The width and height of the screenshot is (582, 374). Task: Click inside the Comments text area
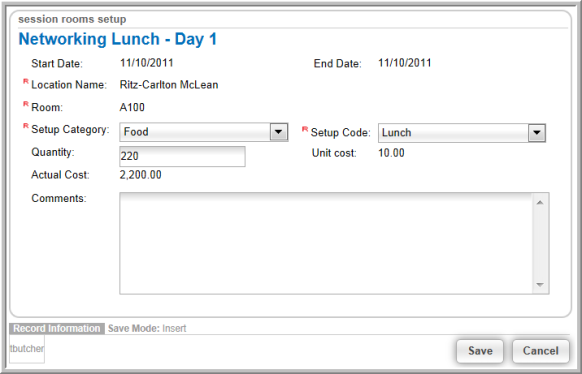click(326, 243)
